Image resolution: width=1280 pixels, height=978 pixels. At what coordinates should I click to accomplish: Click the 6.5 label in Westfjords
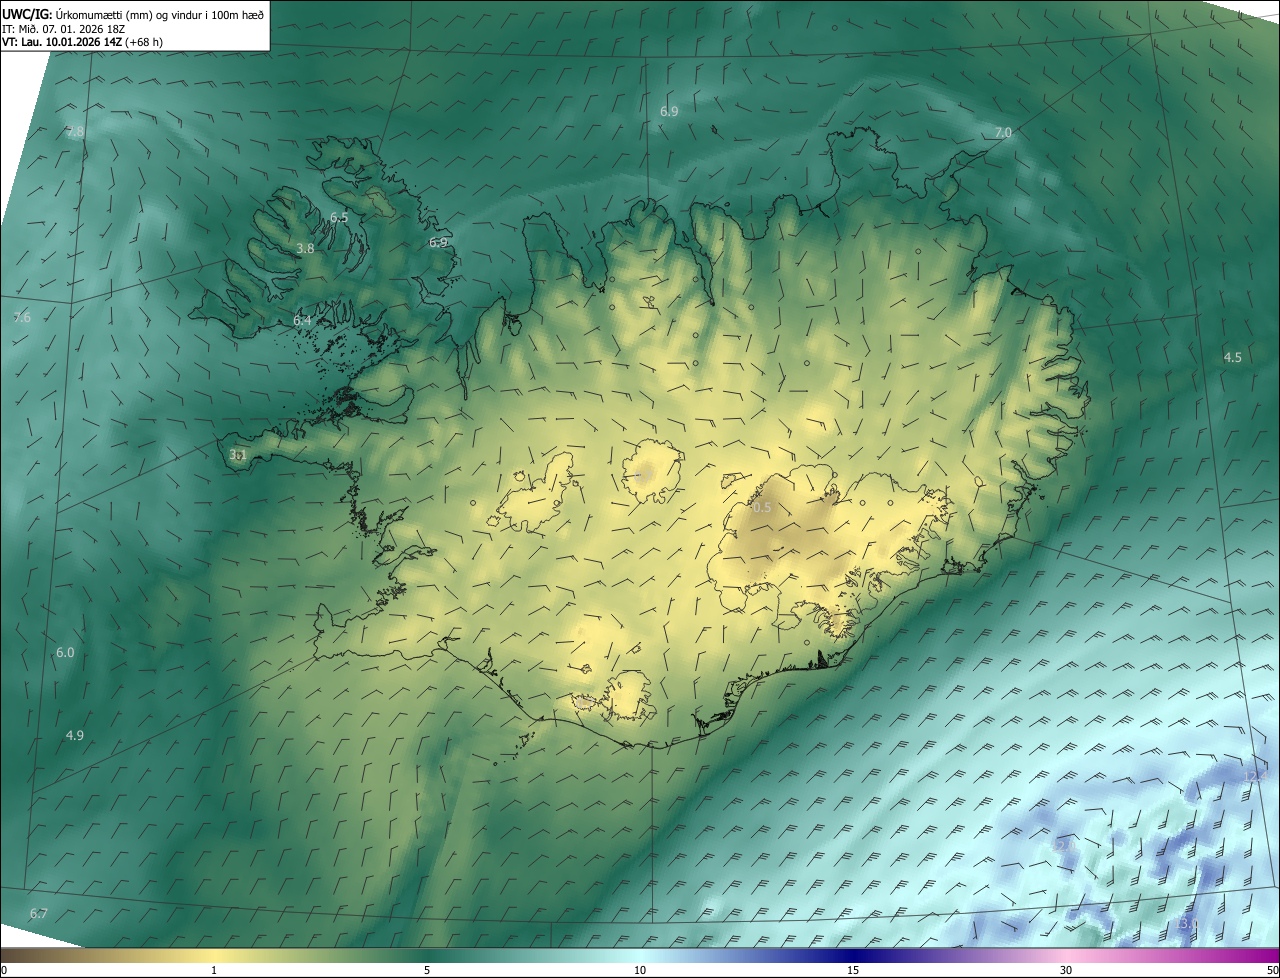click(x=339, y=217)
